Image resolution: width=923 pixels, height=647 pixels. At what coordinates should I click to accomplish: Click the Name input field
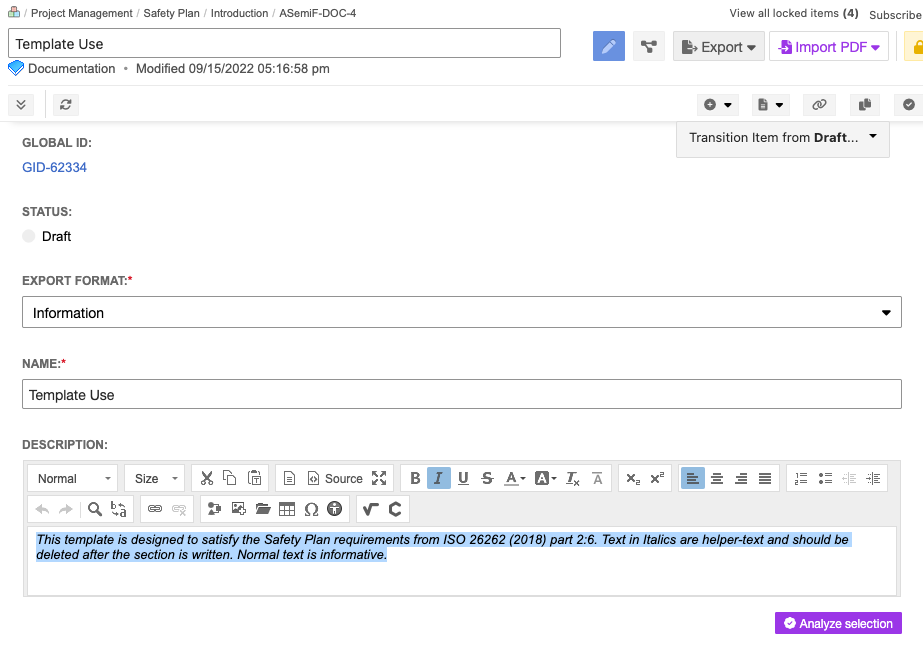[462, 394]
